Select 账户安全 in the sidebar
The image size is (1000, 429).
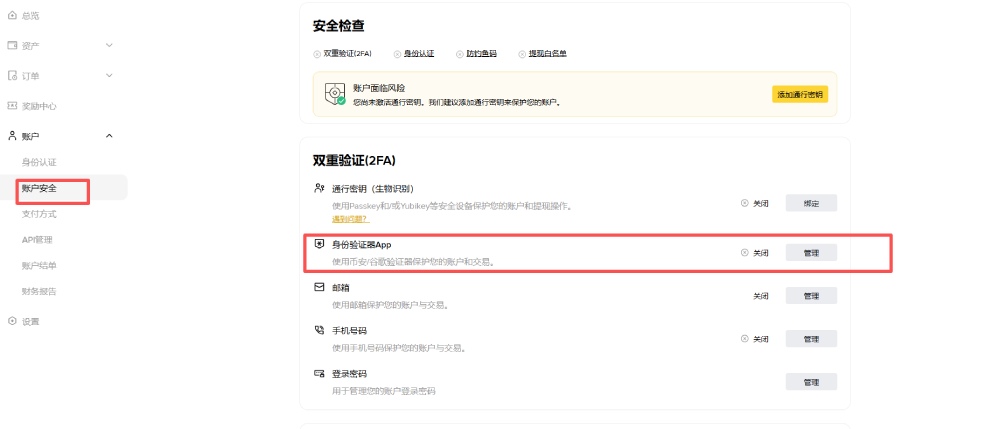39,188
